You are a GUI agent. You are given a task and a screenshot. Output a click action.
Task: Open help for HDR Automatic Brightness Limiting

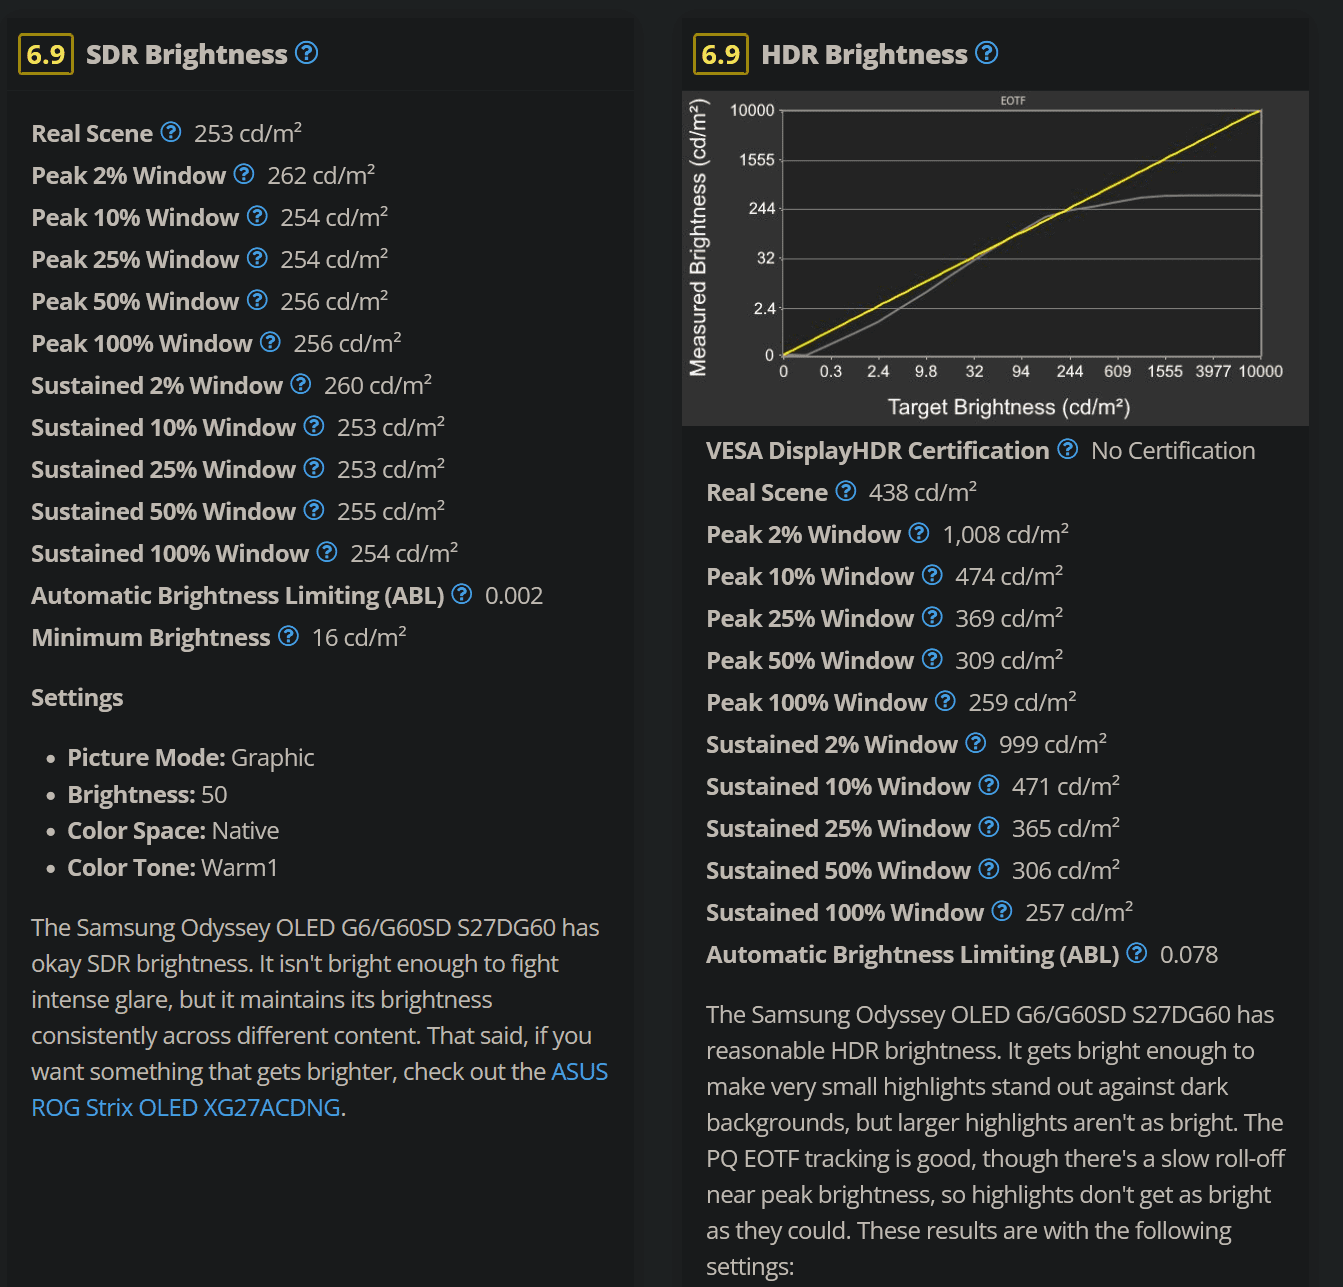(1137, 953)
